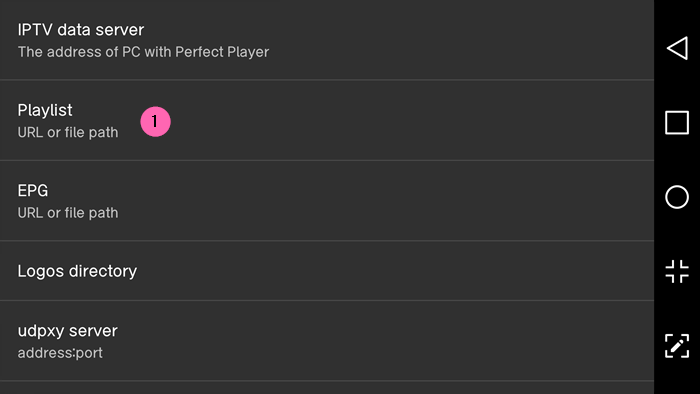Image resolution: width=700 pixels, height=394 pixels.
Task: Select the udpxy server setting
Action: (x=327, y=341)
